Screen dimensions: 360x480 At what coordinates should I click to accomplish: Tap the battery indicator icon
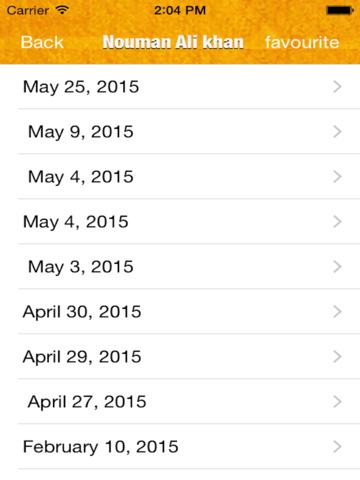pyautogui.click(x=340, y=10)
